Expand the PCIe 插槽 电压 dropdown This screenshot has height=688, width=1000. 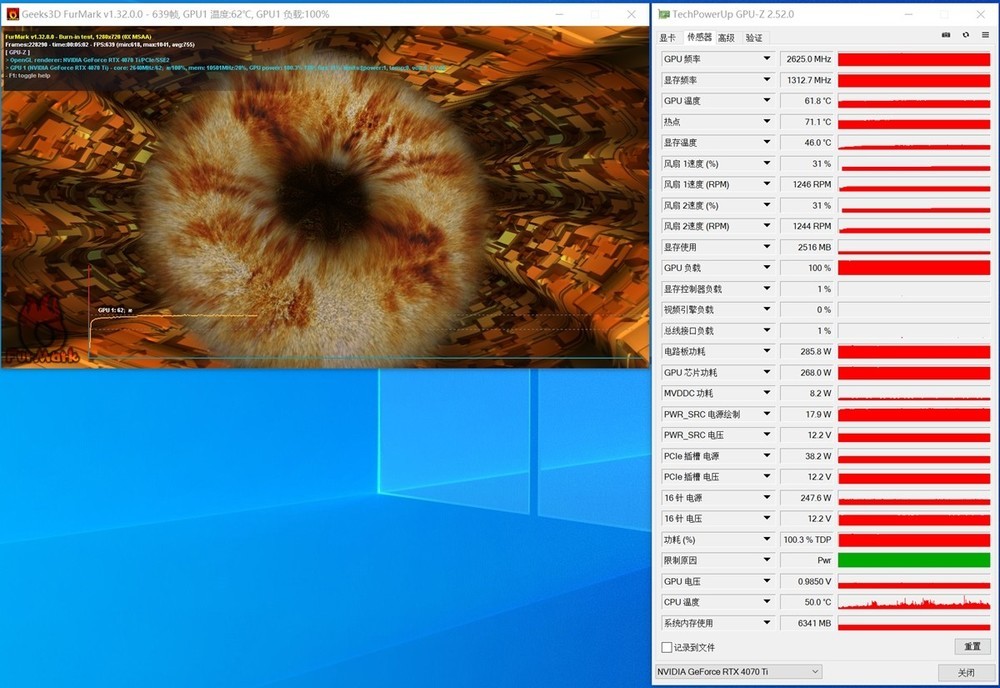pos(767,476)
